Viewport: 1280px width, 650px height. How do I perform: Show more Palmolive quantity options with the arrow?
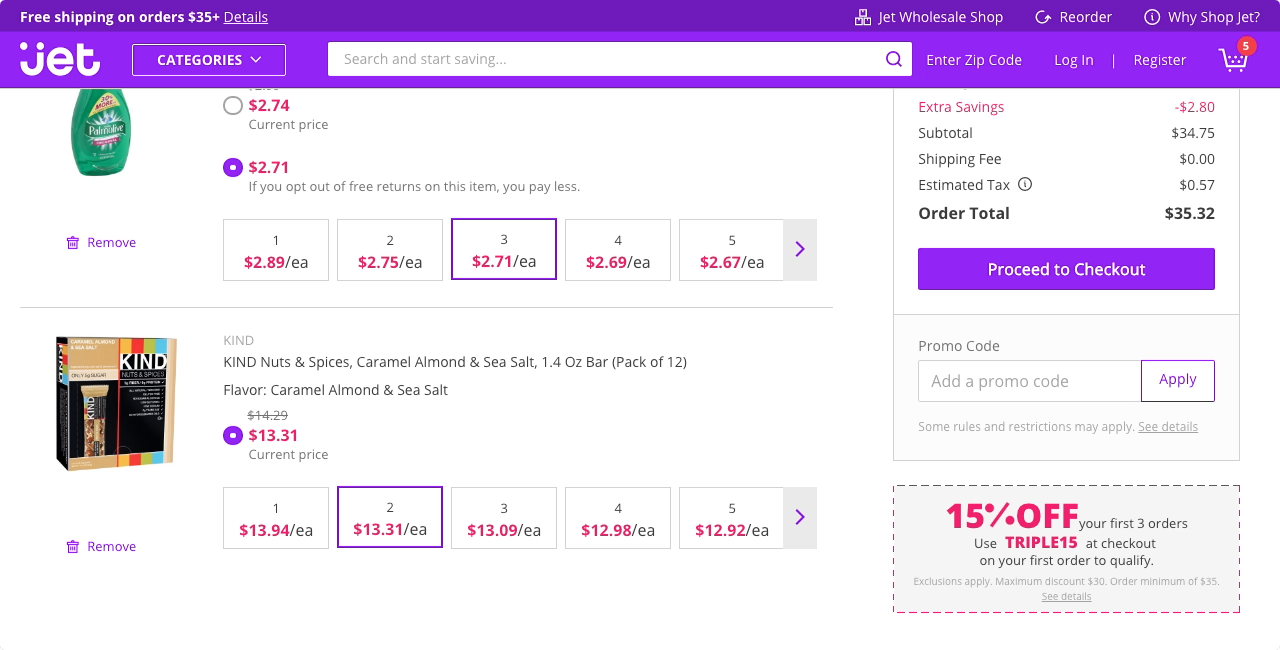coord(800,250)
